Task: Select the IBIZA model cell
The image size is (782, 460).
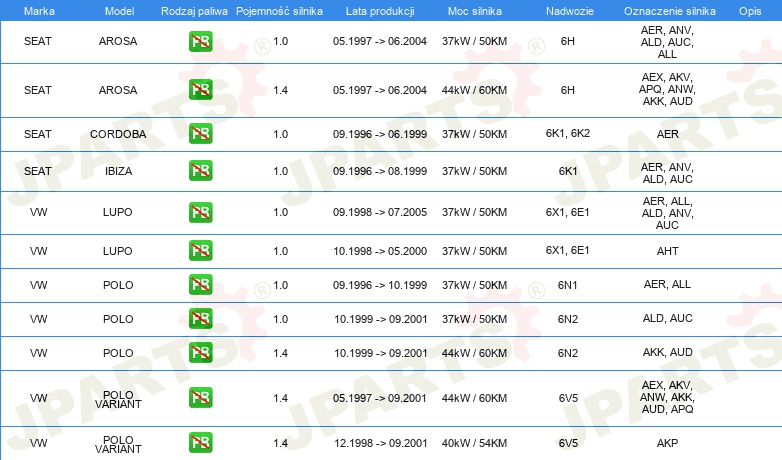Action: point(118,171)
